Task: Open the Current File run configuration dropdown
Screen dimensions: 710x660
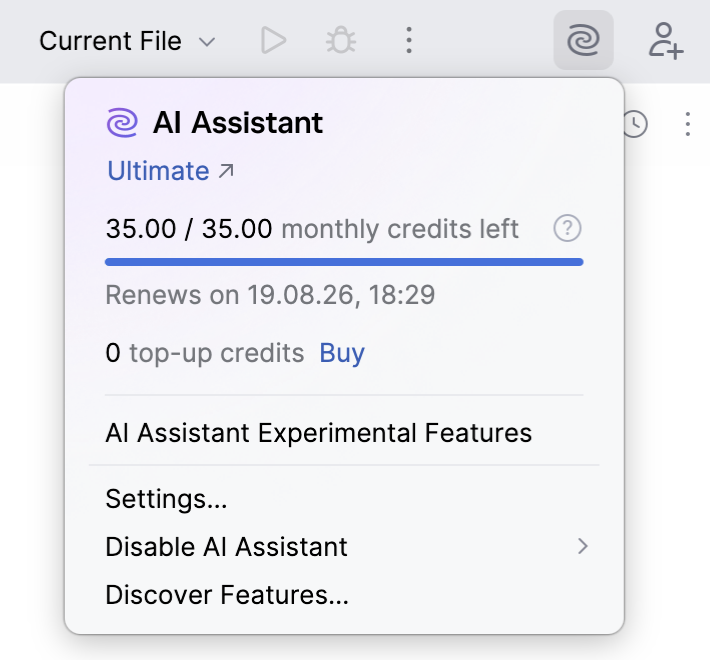Action: tap(127, 41)
